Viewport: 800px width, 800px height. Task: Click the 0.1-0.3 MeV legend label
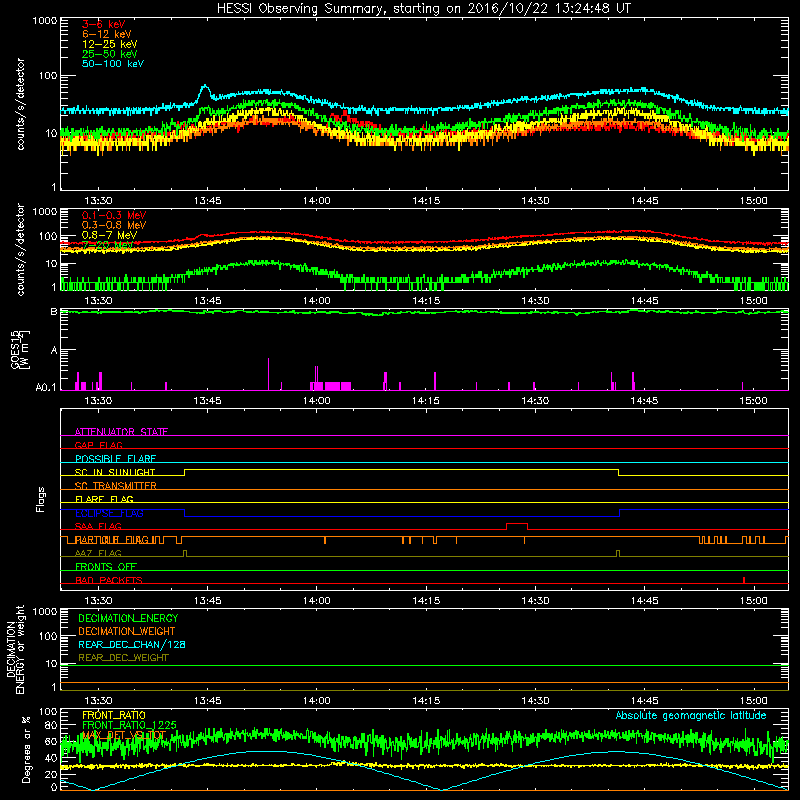(x=114, y=215)
